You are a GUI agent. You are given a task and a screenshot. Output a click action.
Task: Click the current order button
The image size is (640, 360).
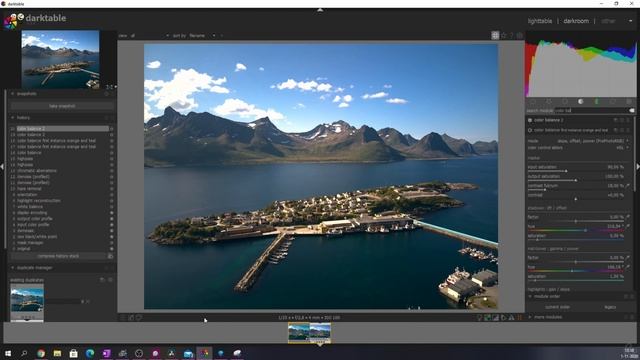(557, 307)
